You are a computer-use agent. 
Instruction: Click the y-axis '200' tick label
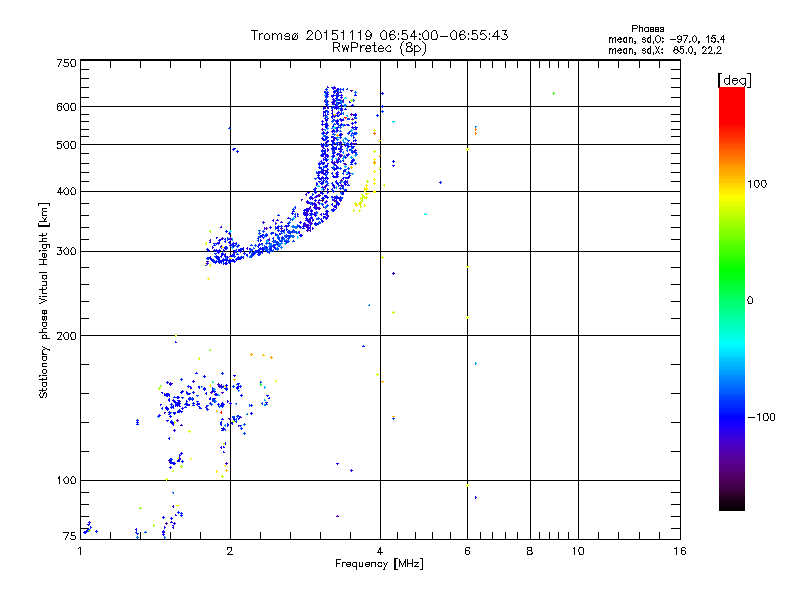coord(66,336)
